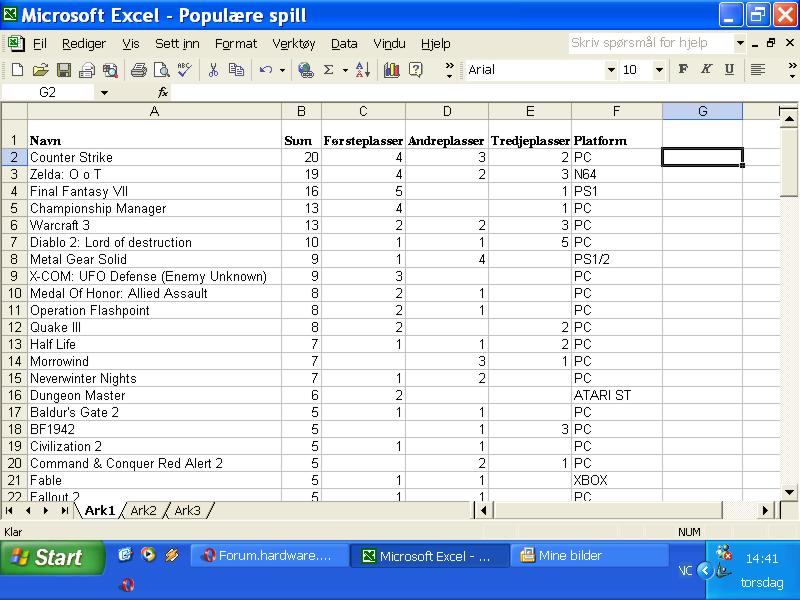Click the Excel workbook icon in menu bar

(x=16, y=43)
